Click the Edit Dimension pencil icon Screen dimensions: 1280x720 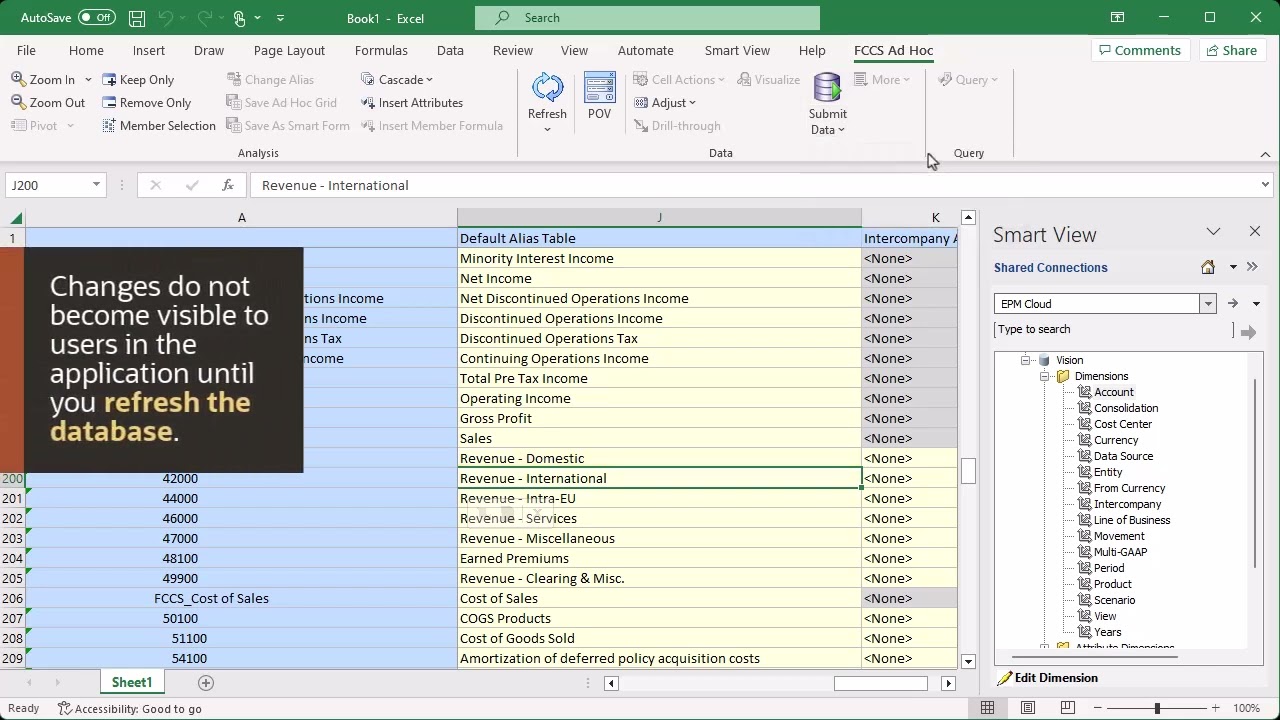tap(1004, 678)
